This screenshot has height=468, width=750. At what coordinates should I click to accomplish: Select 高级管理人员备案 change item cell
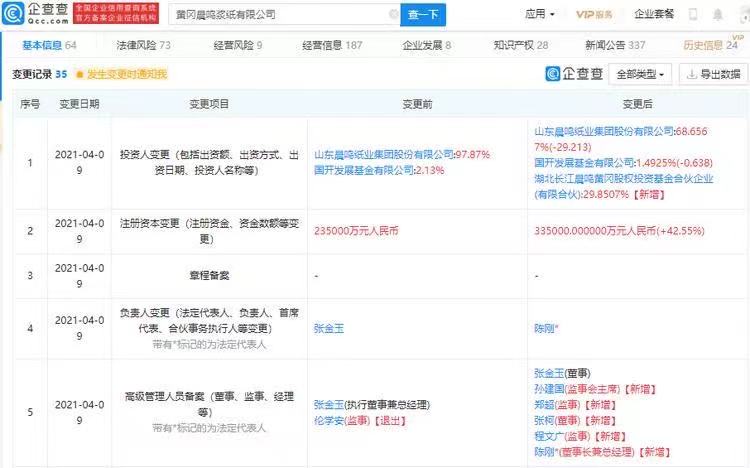point(209,412)
